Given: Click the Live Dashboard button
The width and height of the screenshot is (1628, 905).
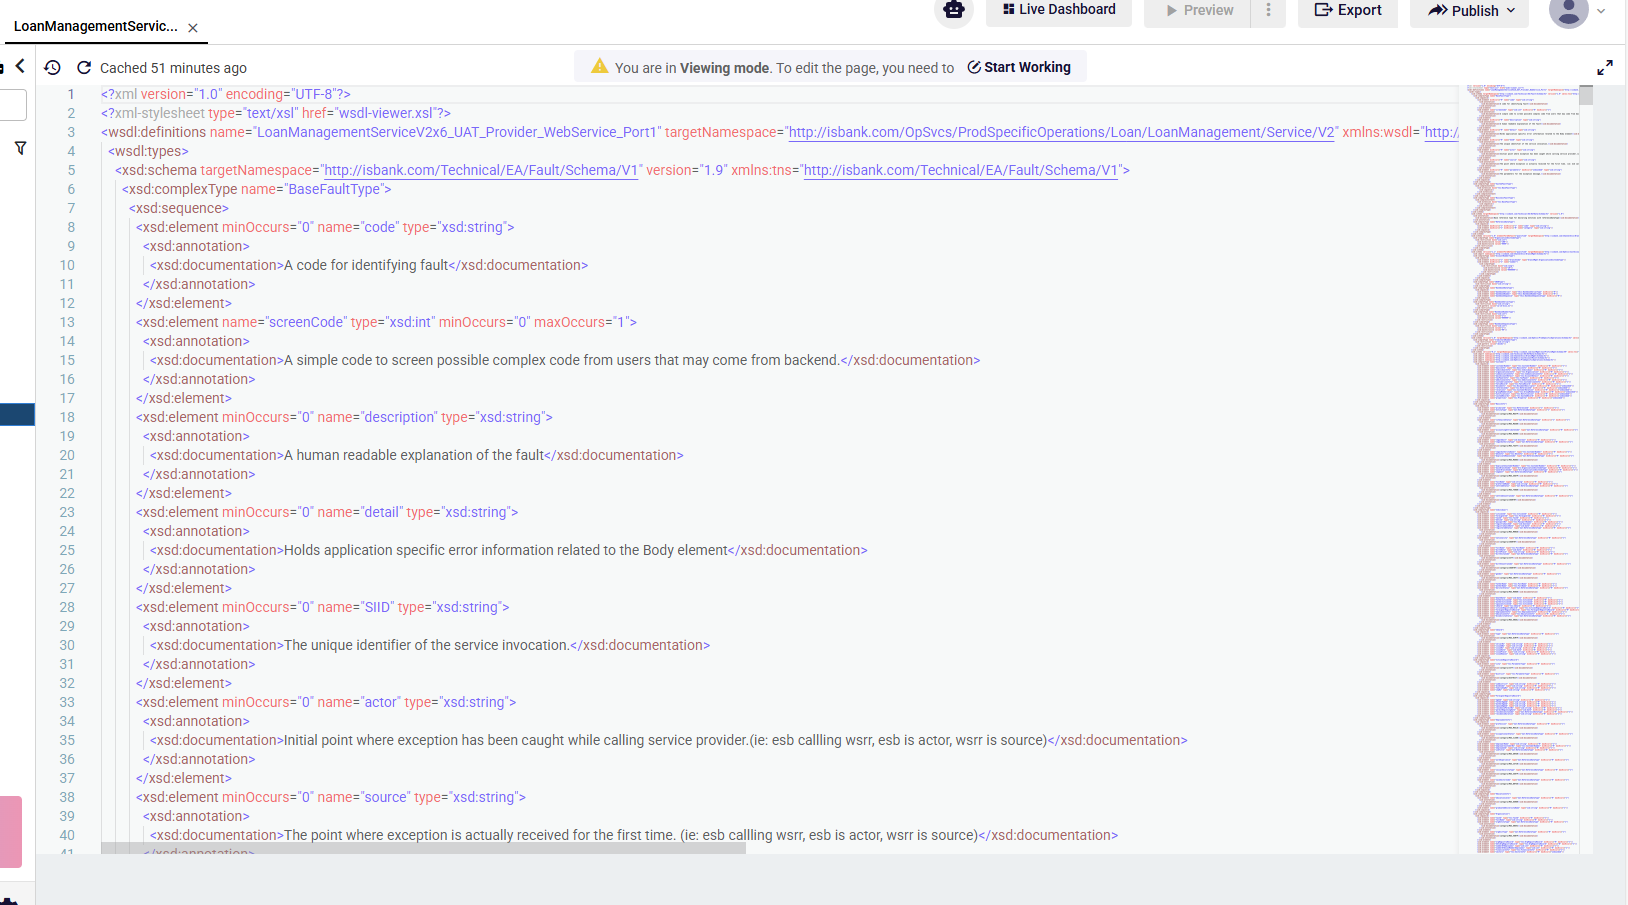Looking at the screenshot, I should pyautogui.click(x=1058, y=10).
